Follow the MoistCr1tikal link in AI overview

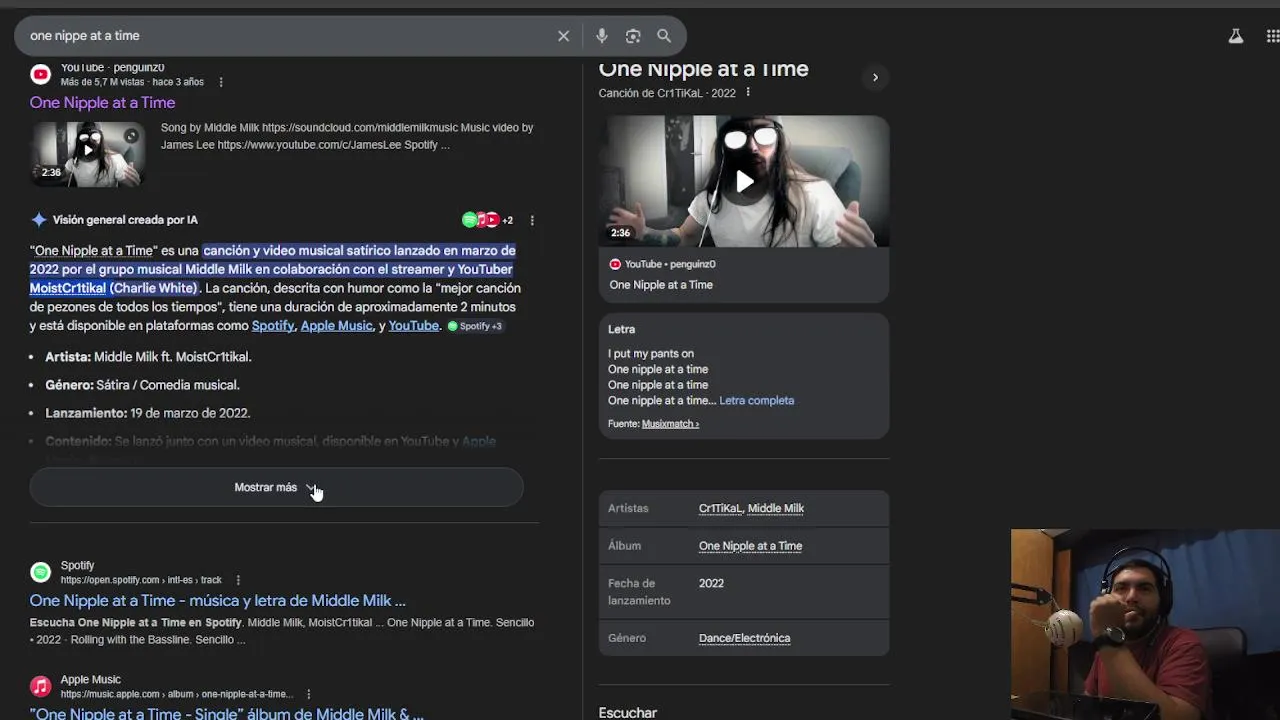pos(67,288)
